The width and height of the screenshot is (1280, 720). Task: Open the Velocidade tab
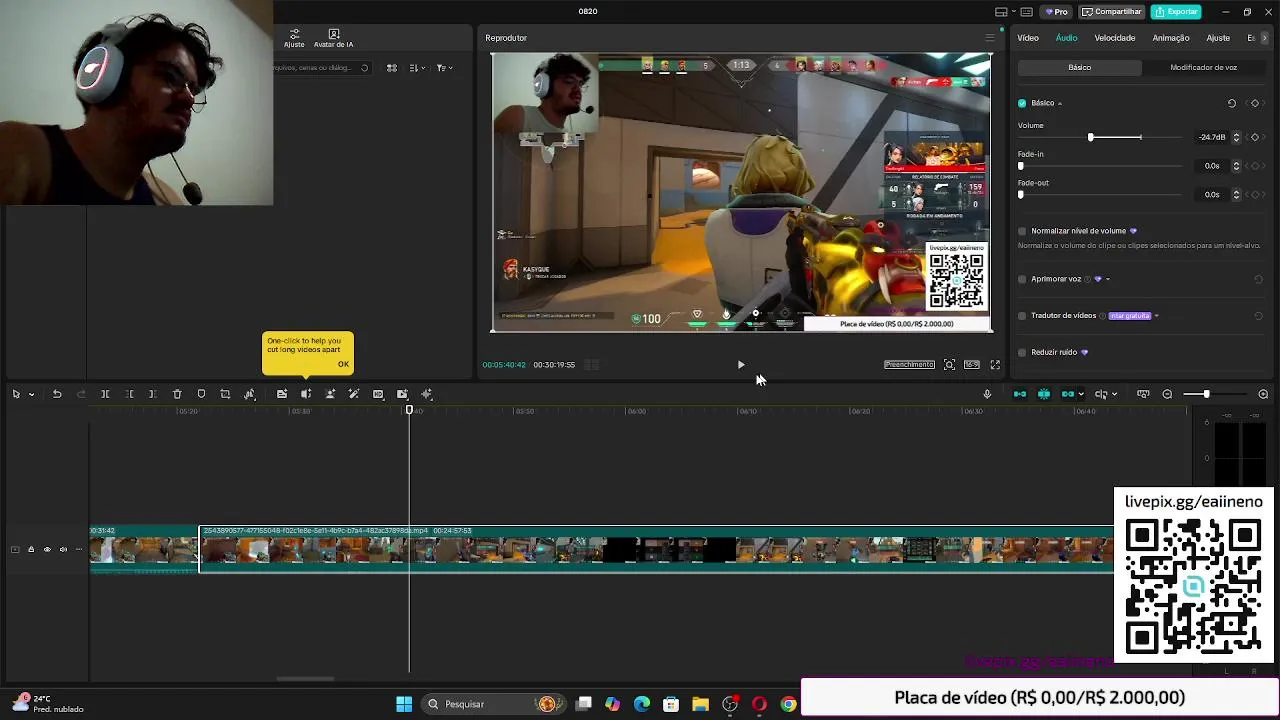[1115, 38]
